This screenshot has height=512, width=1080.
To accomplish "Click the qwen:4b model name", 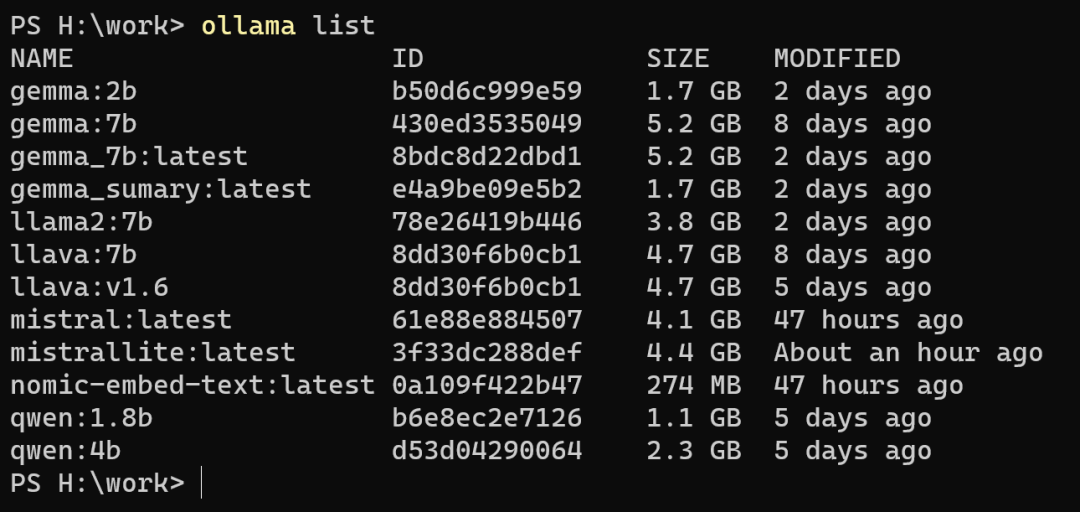I will [x=66, y=451].
